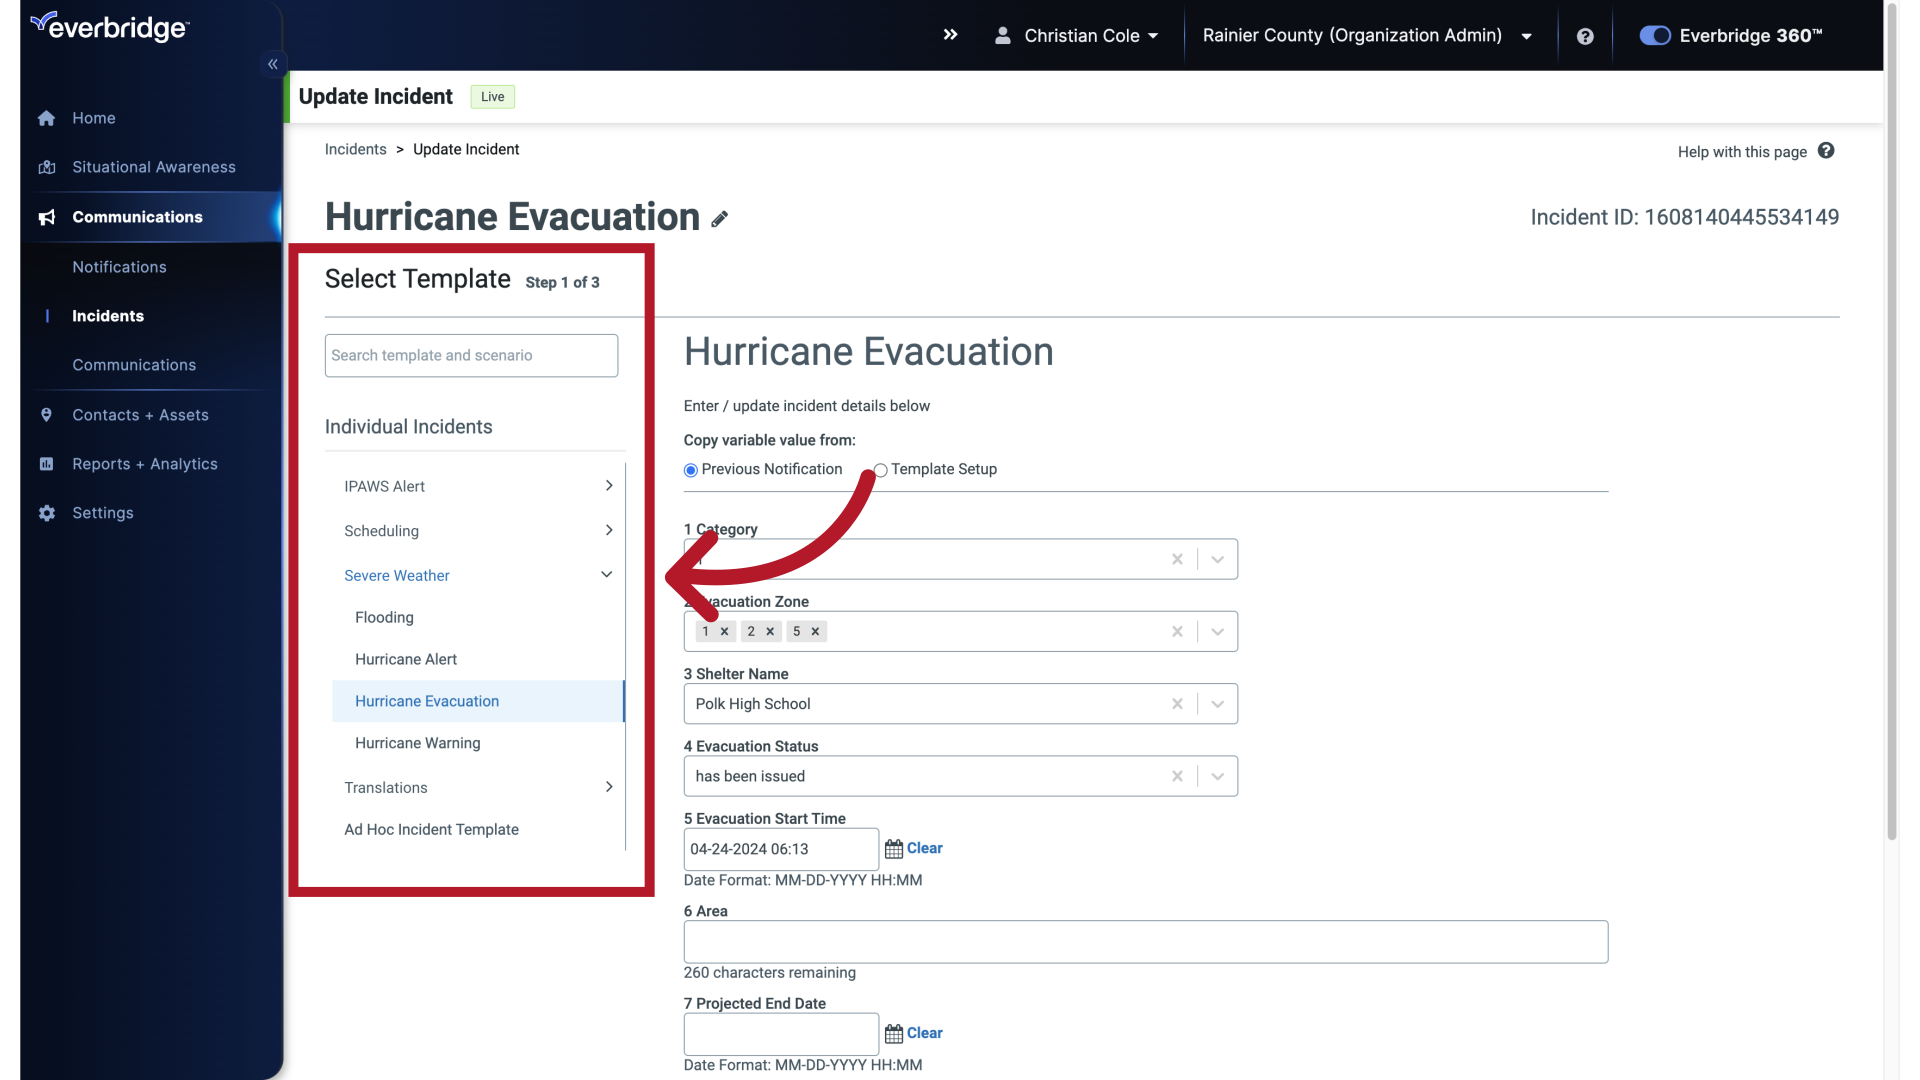Open Settings using the gear icon
Screen dimensions: 1920x1080
coord(46,513)
